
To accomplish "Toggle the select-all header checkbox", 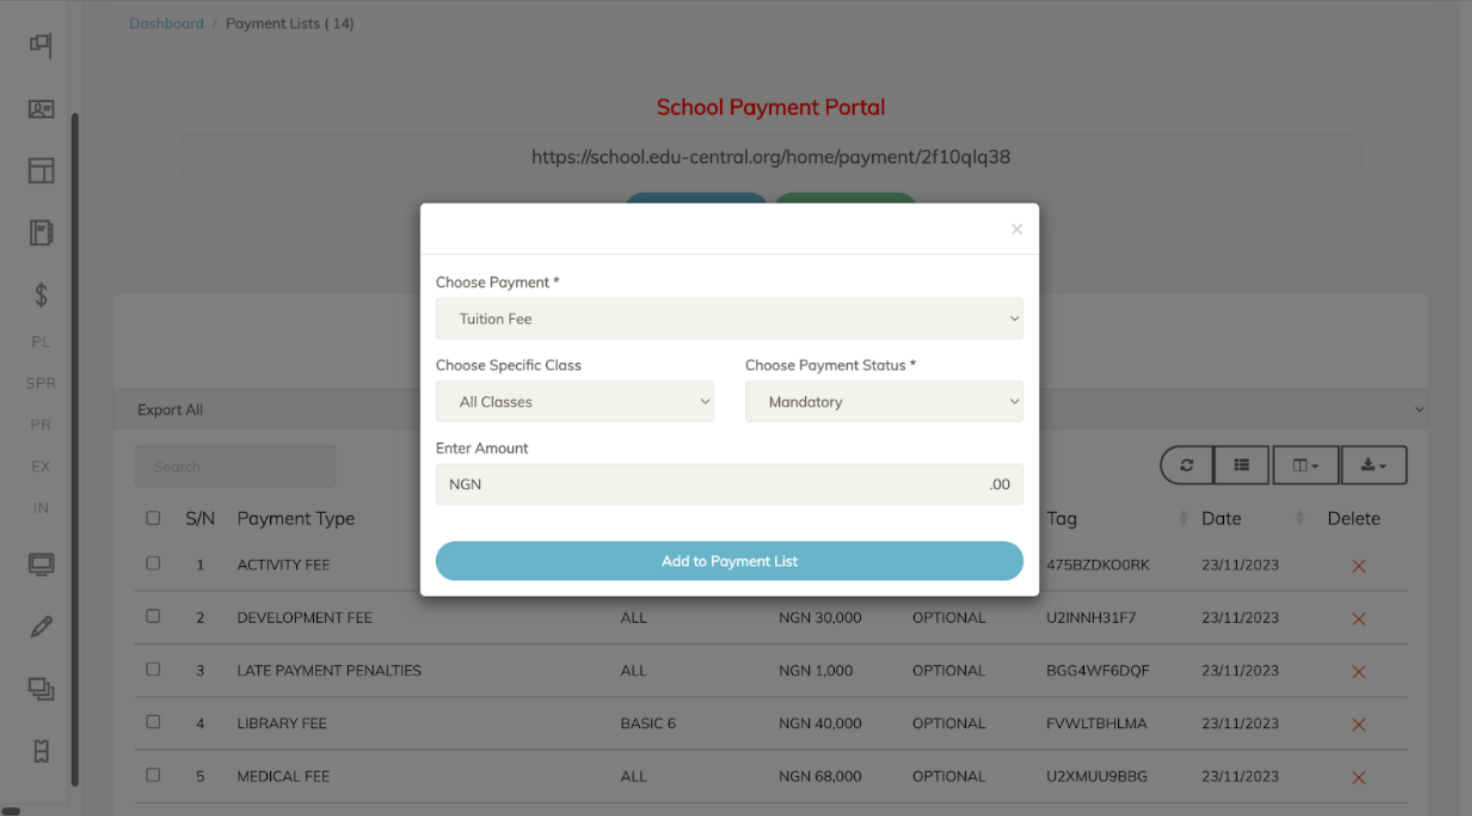I will tap(153, 518).
